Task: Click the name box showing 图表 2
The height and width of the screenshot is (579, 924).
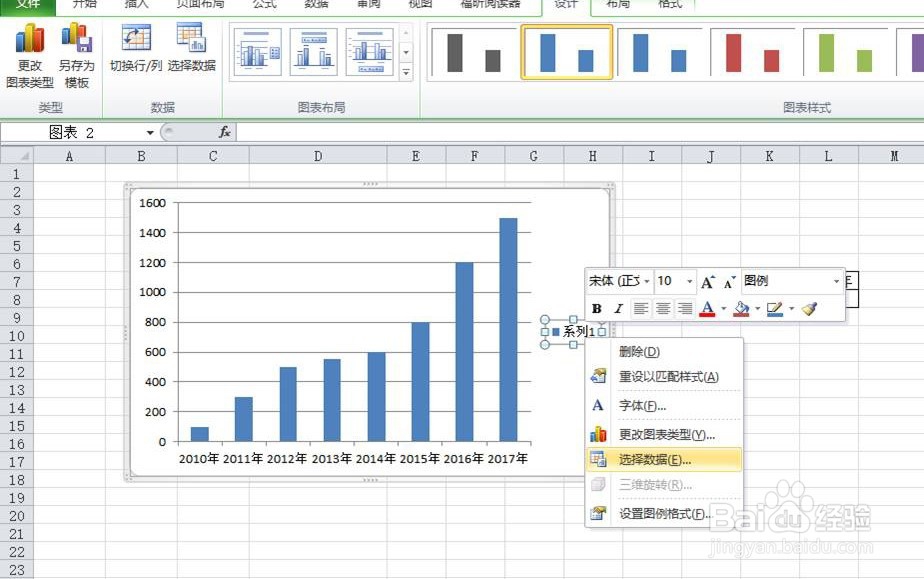Action: [x=70, y=131]
